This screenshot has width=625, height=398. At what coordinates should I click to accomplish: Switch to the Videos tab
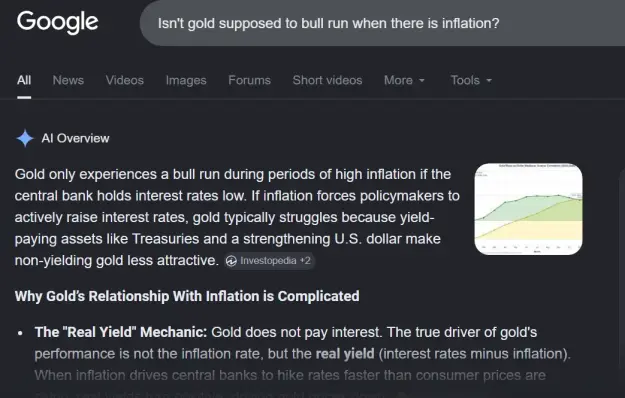[124, 80]
